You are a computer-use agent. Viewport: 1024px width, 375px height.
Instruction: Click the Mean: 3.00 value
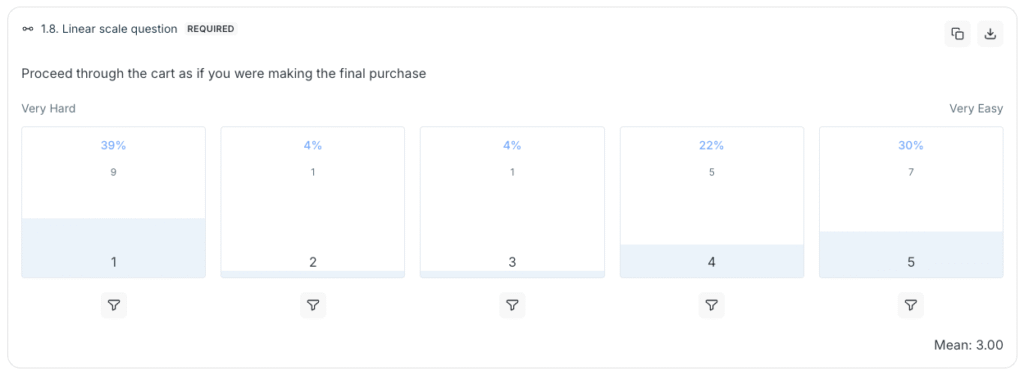pyautogui.click(x=968, y=345)
